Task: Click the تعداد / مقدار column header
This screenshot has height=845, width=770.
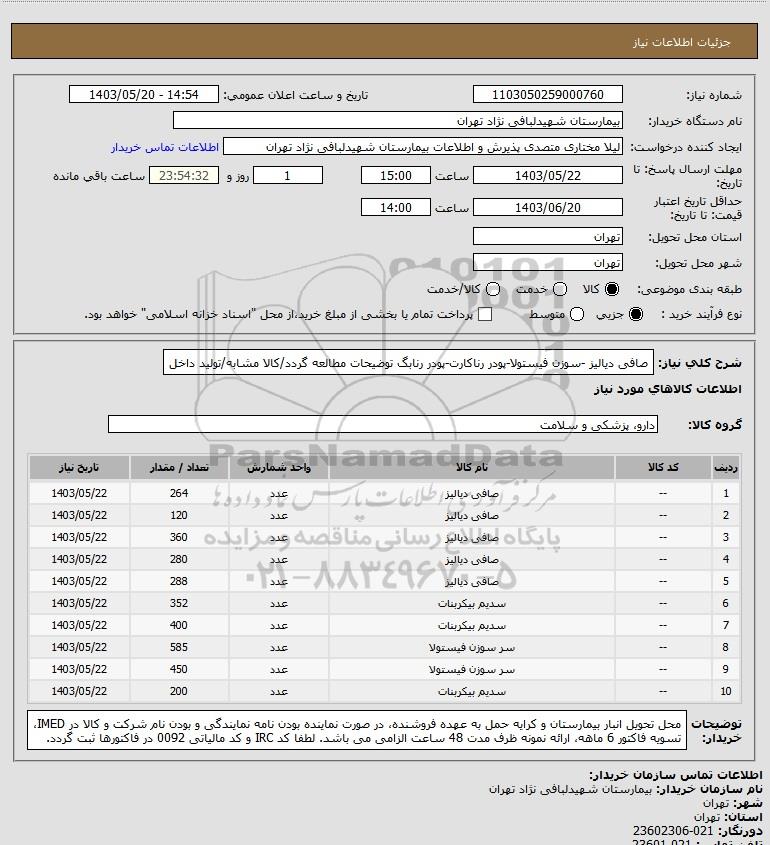Action: pos(179,468)
